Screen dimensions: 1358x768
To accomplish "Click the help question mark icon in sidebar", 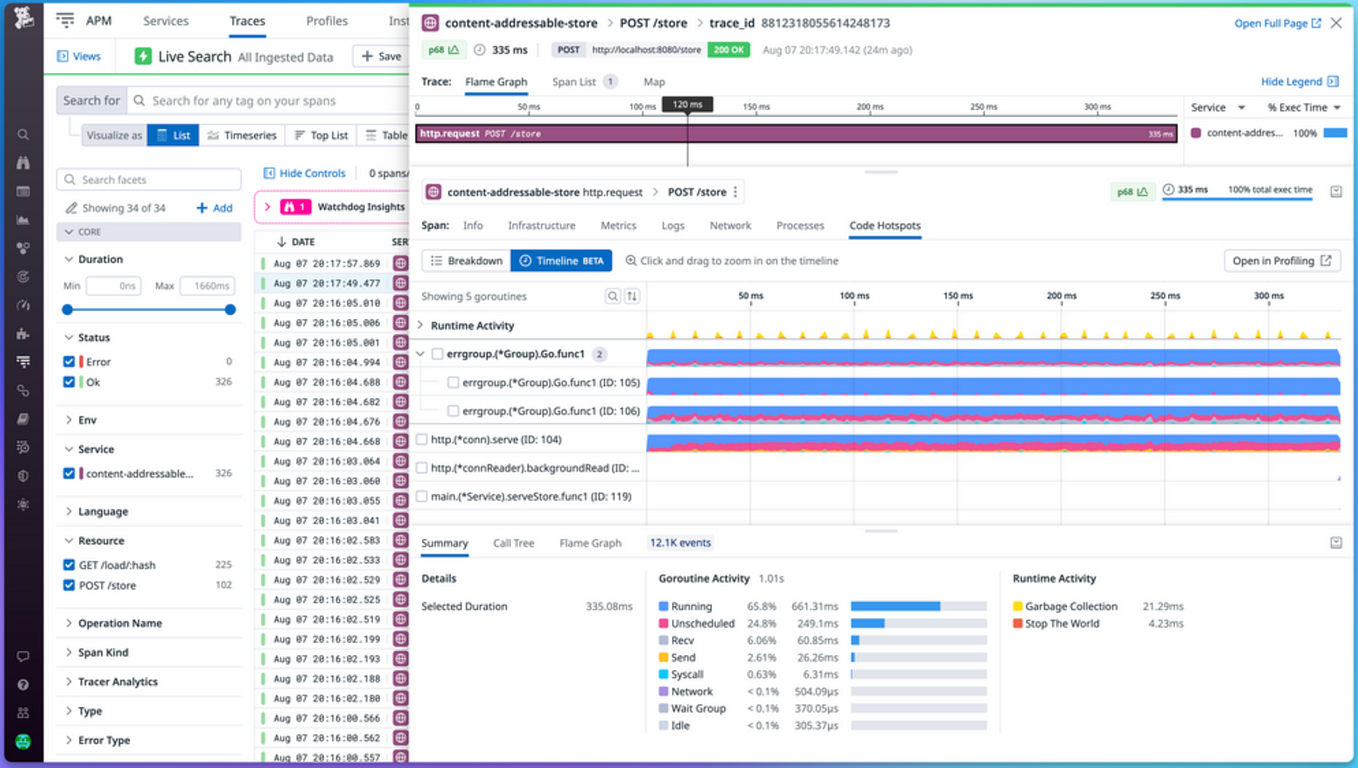I will [x=23, y=686].
